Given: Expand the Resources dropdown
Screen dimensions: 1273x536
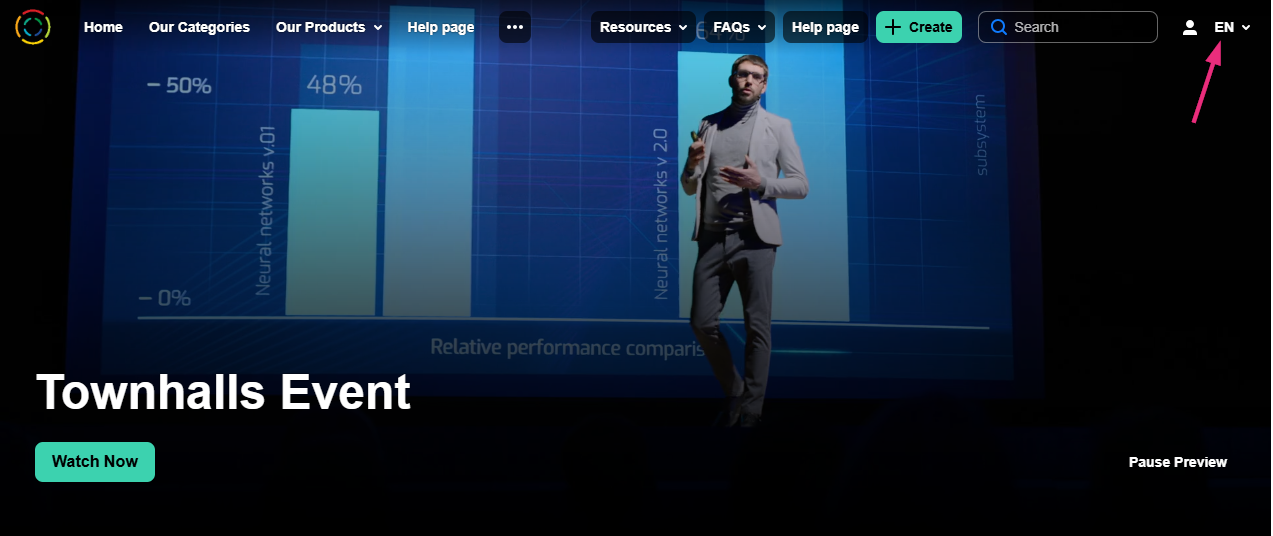Looking at the screenshot, I should tap(643, 27).
